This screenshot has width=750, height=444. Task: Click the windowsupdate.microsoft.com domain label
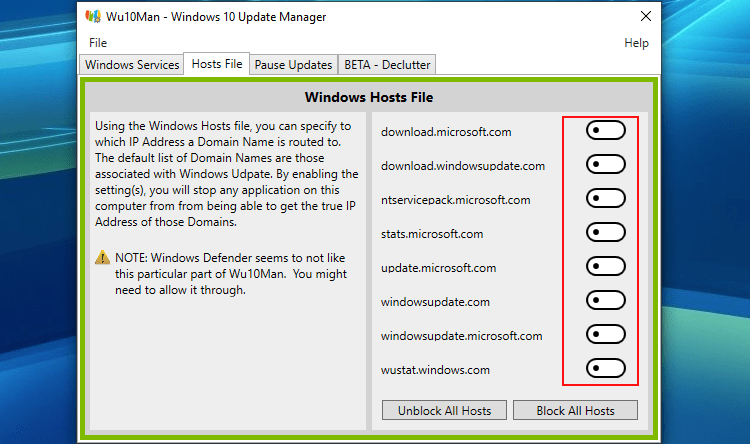(462, 336)
